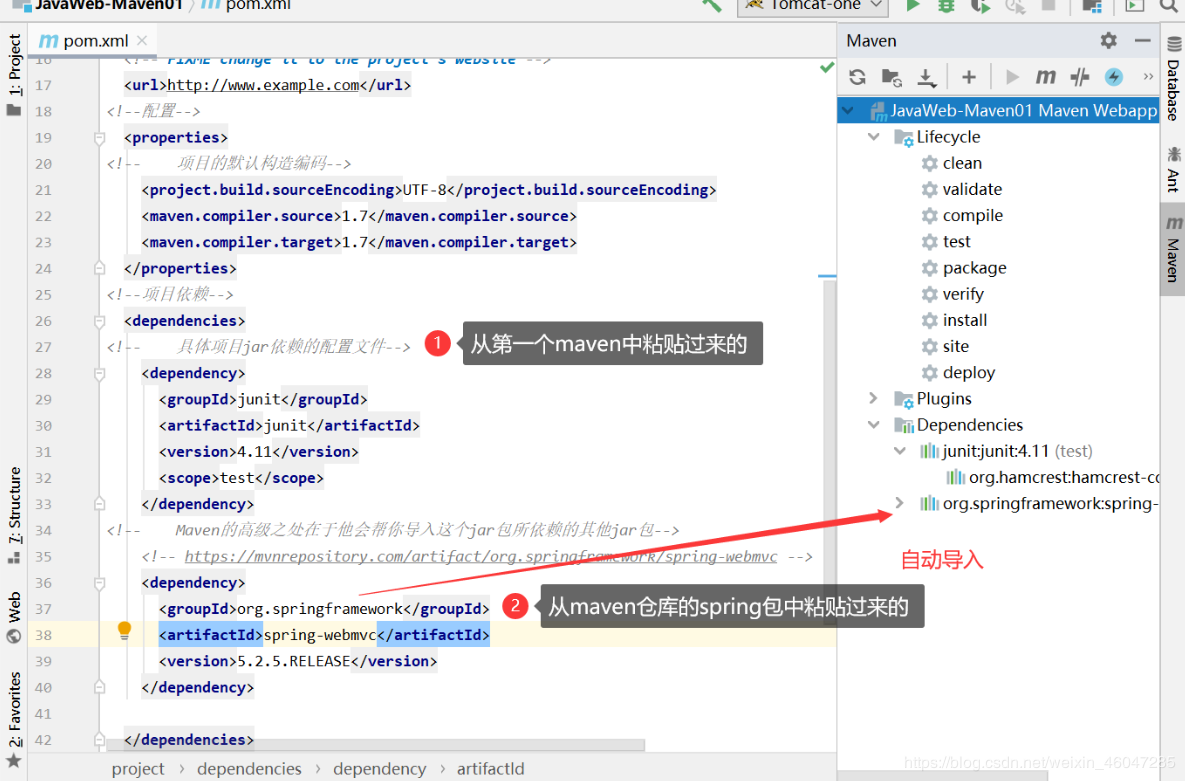Click the pom.xml breadcrumb in navigation bar
This screenshot has width=1185, height=781.
pyautogui.click(x=247, y=6)
